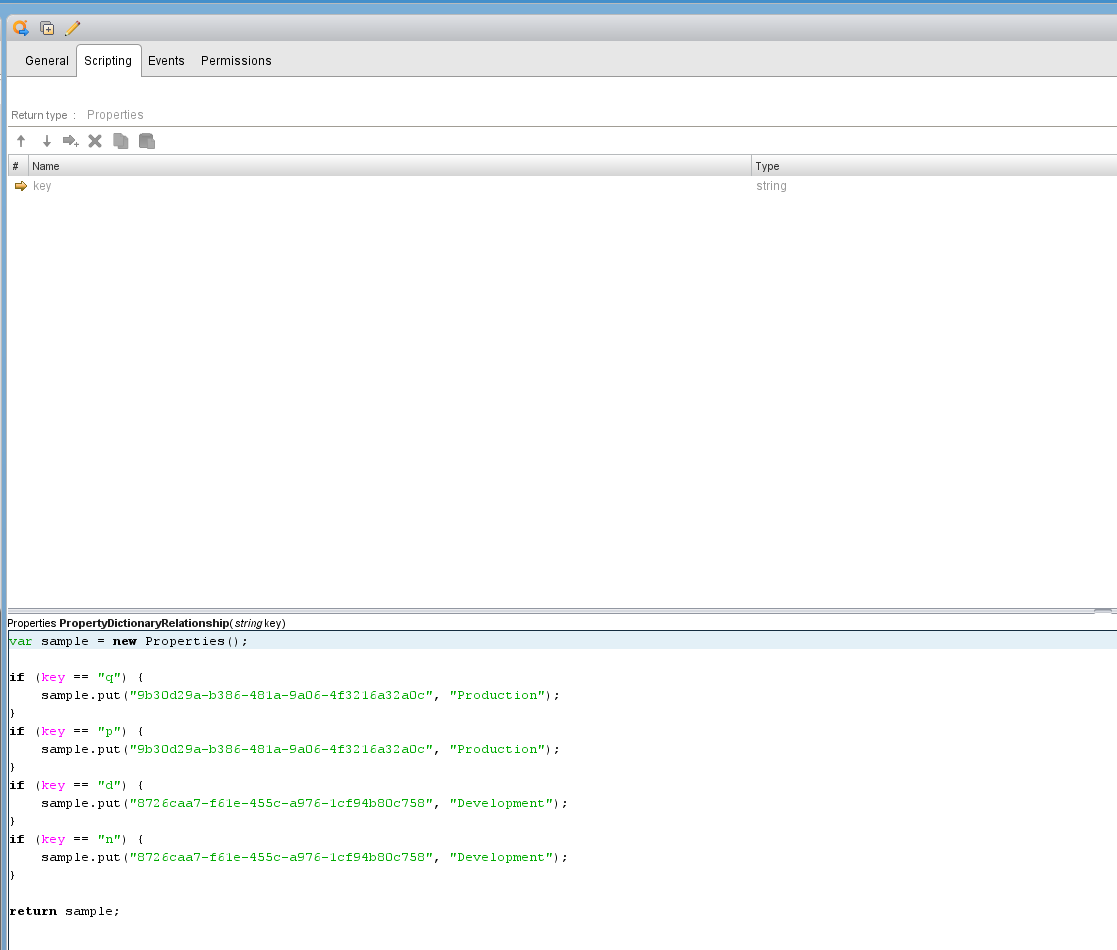This screenshot has width=1117, height=950.
Task: Open the string type dropdown for the key parameter
Action: pos(771,186)
